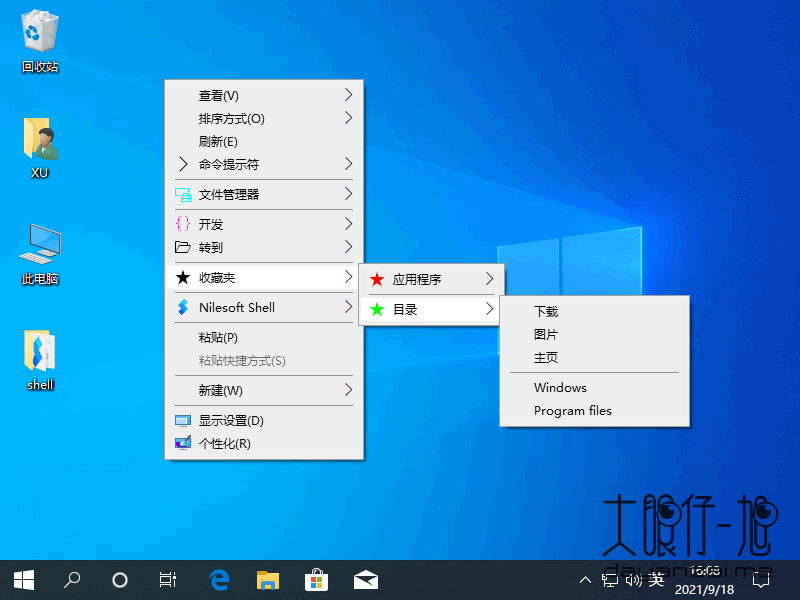Click the input method 英 indicator
Viewport: 800px width, 600px height.
coord(656,580)
